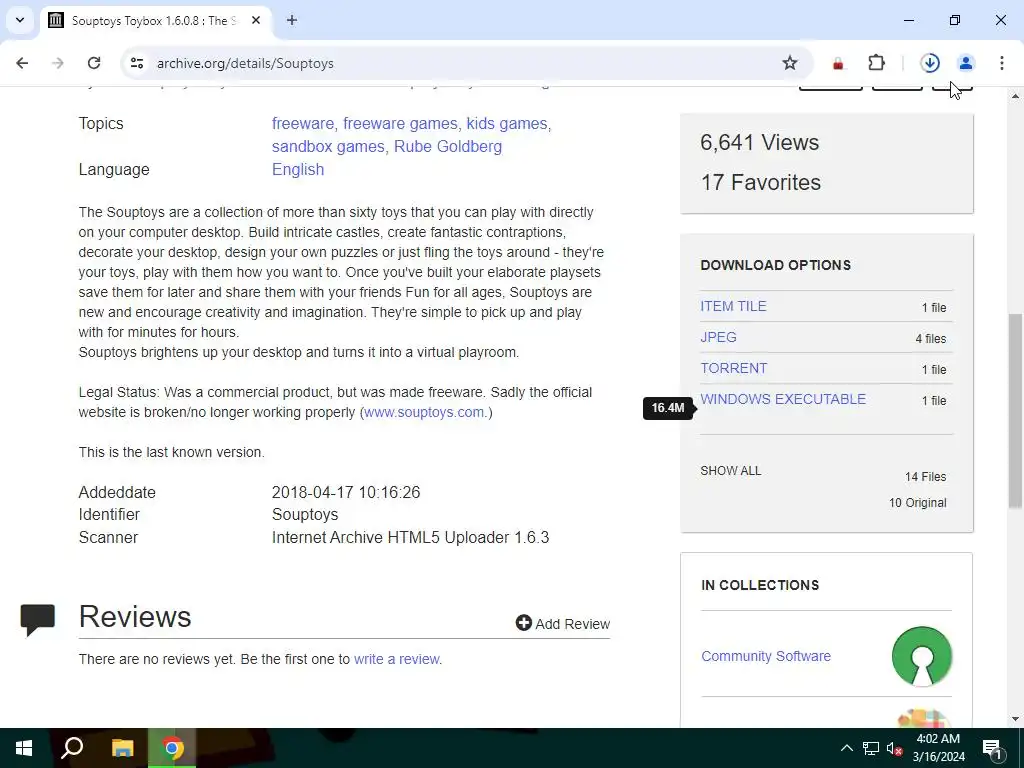Click the 16.4M file size tooltip
Image resolution: width=1024 pixels, height=768 pixels.
[x=667, y=408]
